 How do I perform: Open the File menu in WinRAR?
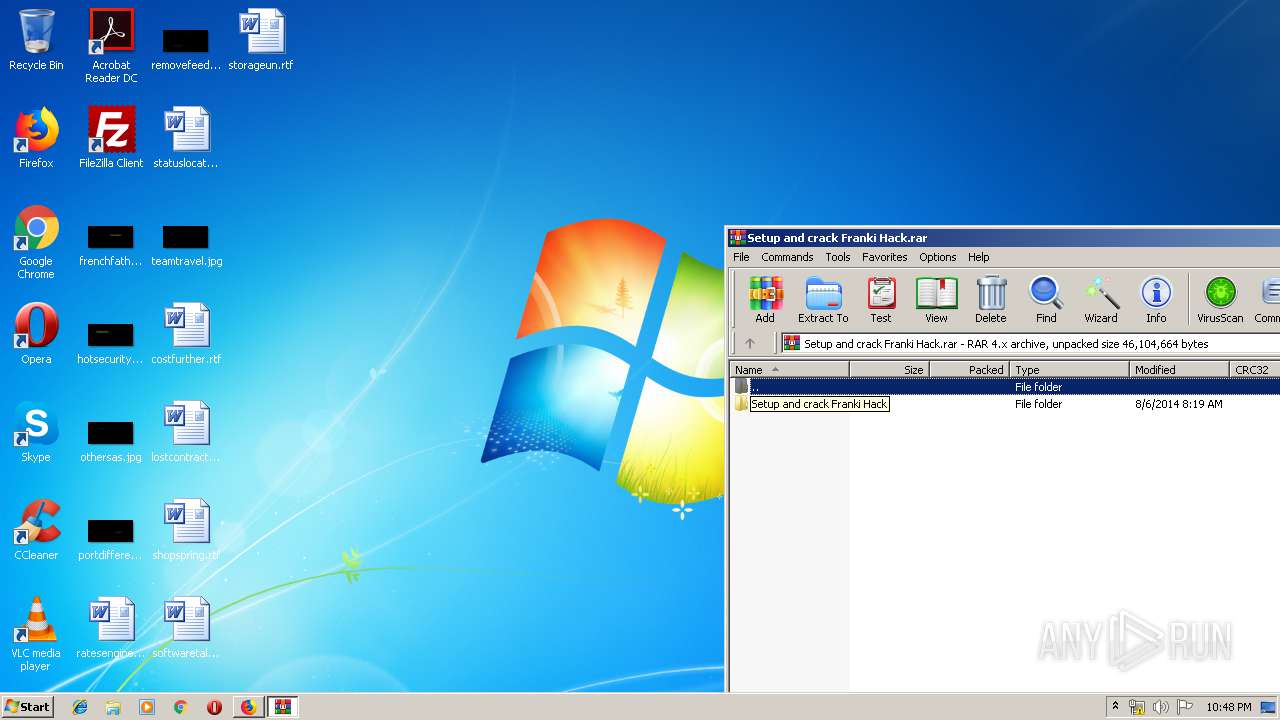pos(741,257)
